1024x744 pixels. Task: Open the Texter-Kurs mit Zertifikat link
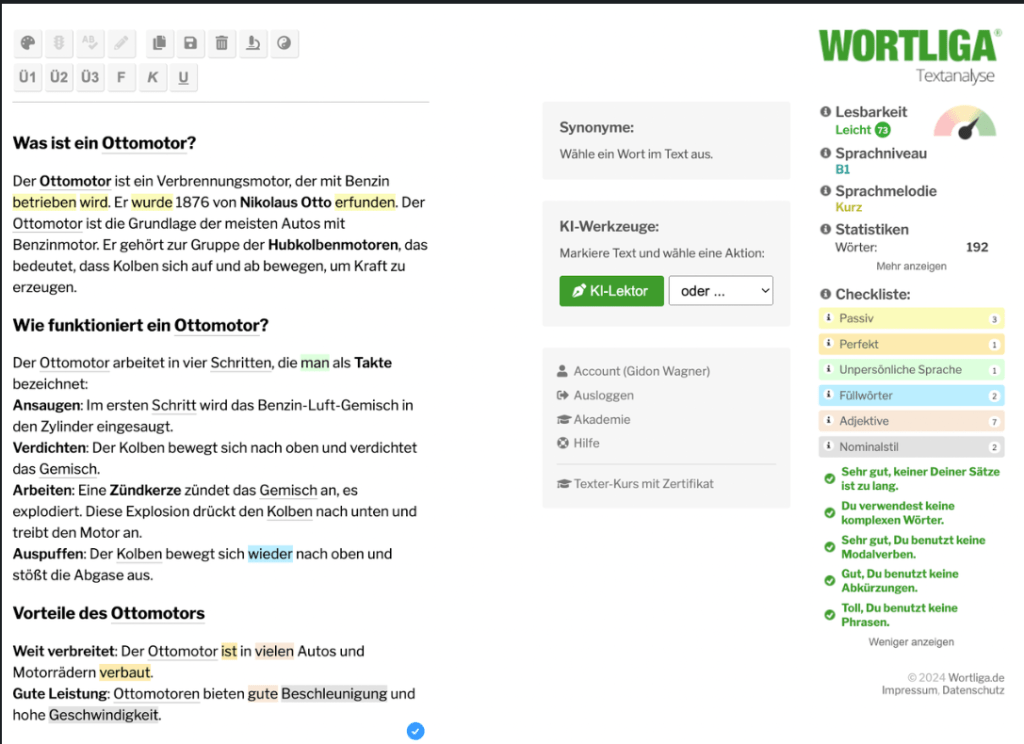[x=643, y=484]
